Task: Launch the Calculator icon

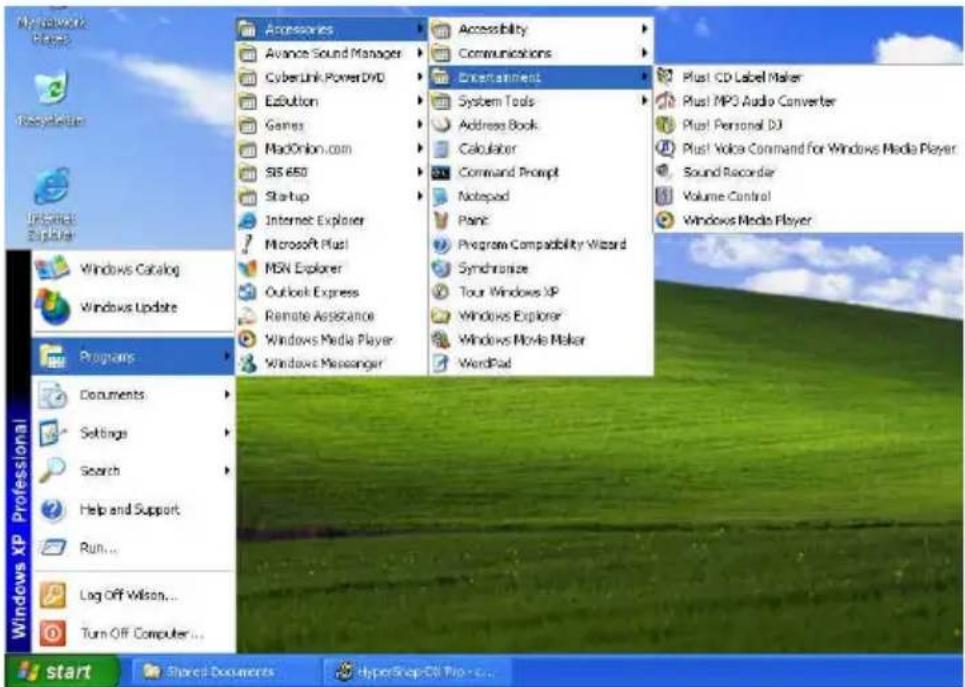Action: coord(441,149)
